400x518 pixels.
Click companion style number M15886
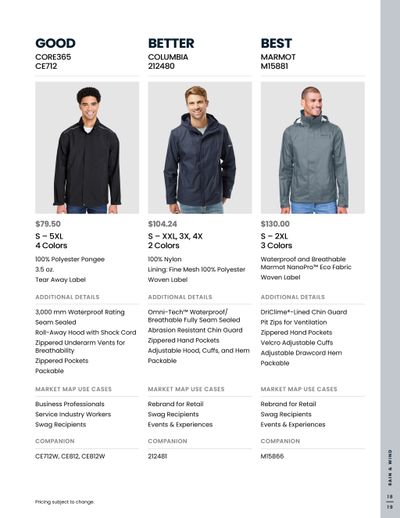tap(272, 456)
